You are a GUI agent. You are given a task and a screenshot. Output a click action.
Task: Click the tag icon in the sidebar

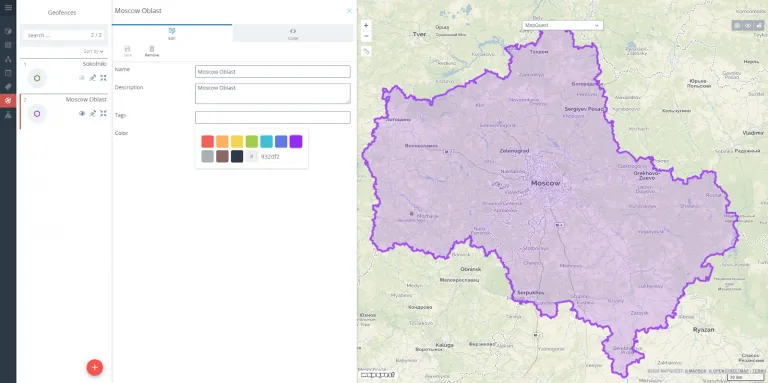click(x=8, y=87)
